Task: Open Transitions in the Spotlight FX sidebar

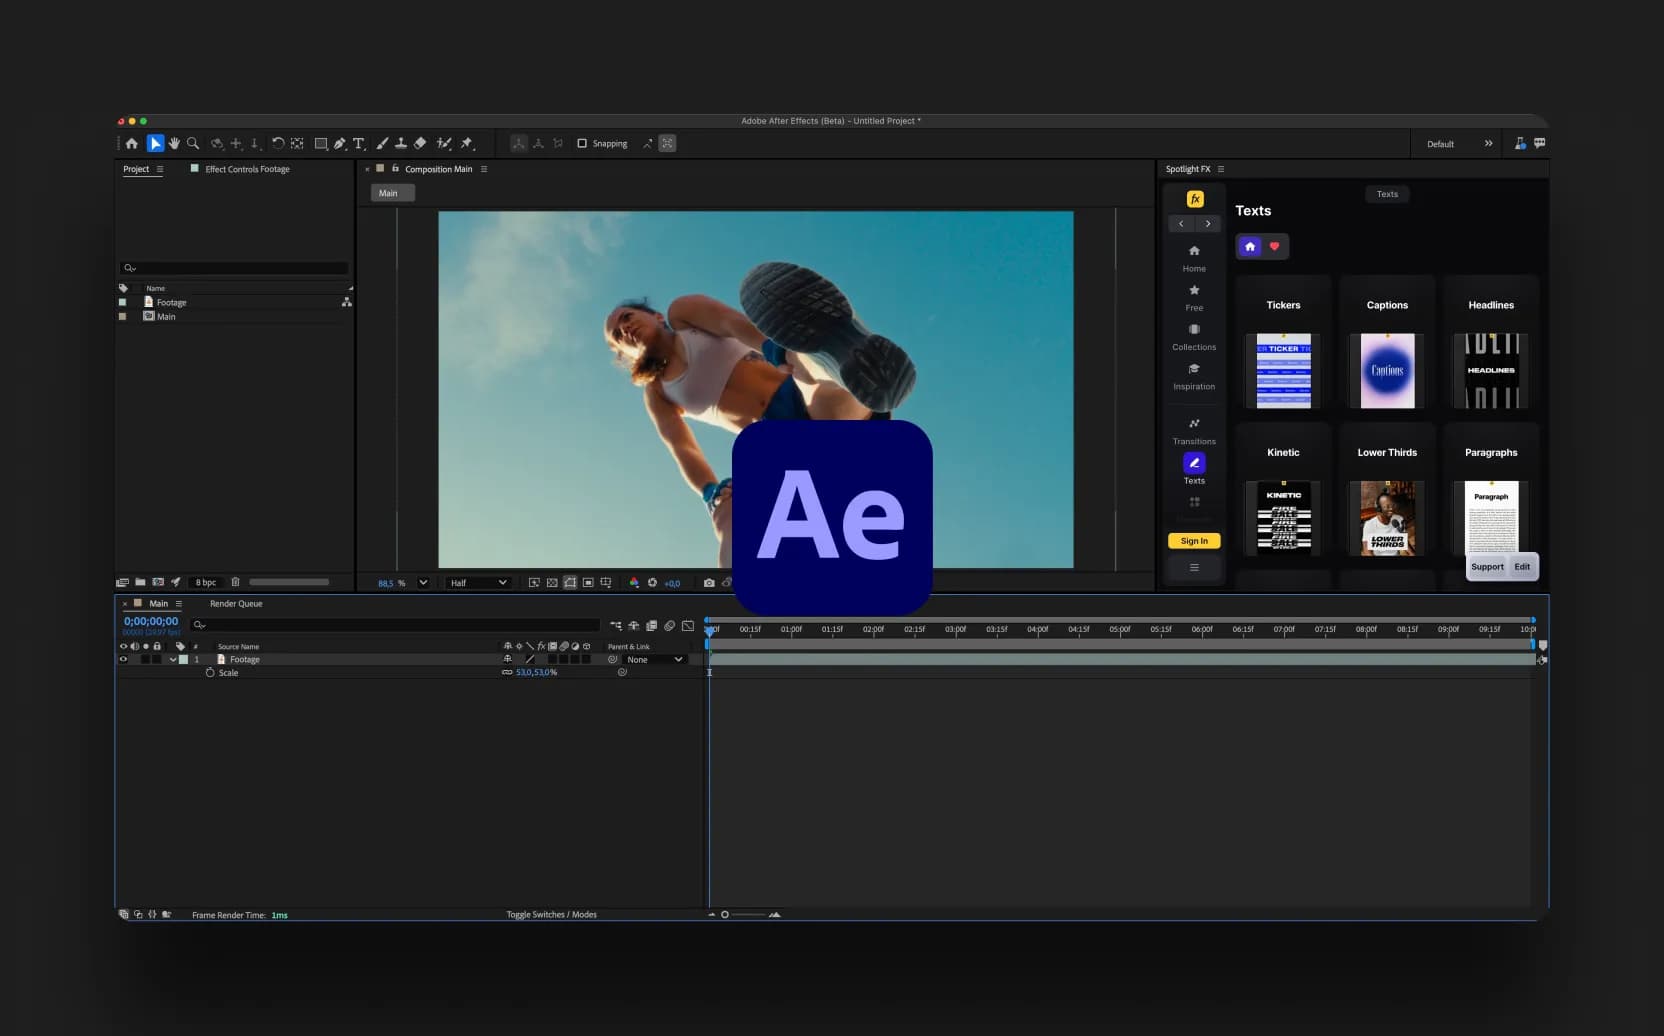Action: (1194, 430)
